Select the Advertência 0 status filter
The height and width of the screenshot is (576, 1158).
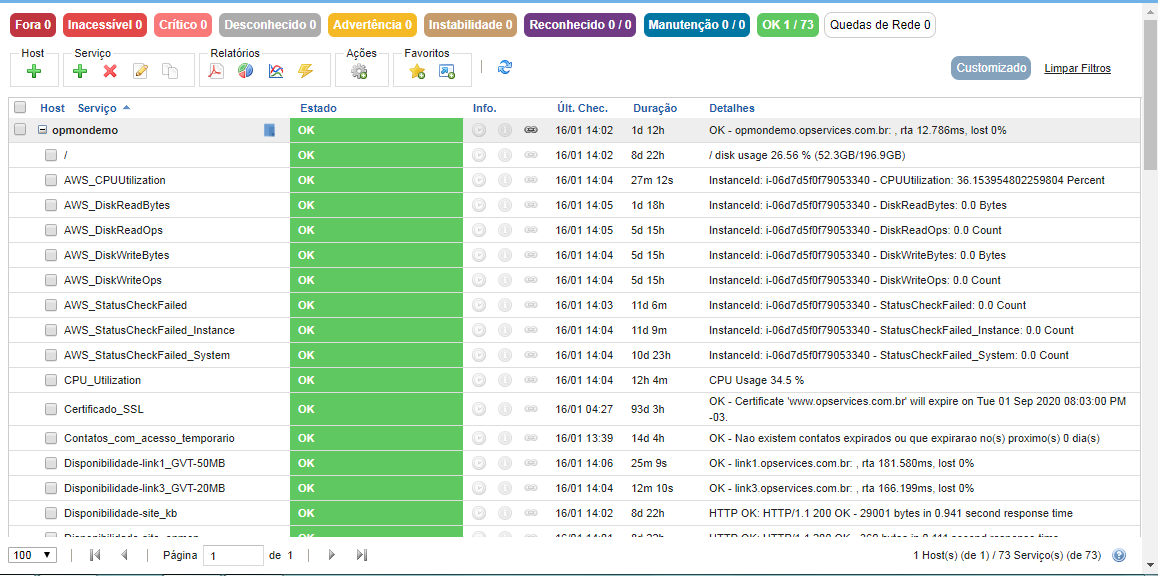pyautogui.click(x=372, y=24)
